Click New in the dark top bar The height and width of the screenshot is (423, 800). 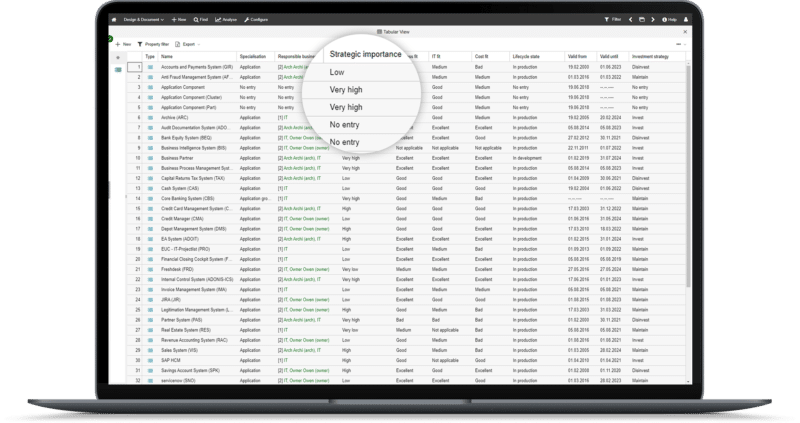[x=179, y=19]
